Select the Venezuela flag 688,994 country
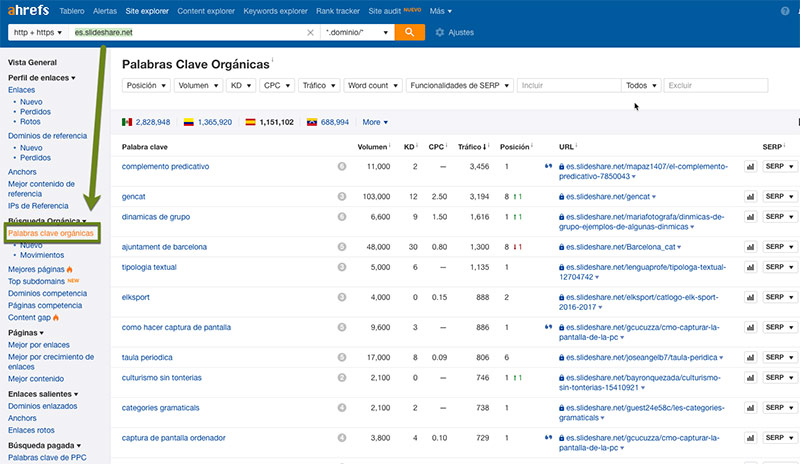 tap(328, 122)
